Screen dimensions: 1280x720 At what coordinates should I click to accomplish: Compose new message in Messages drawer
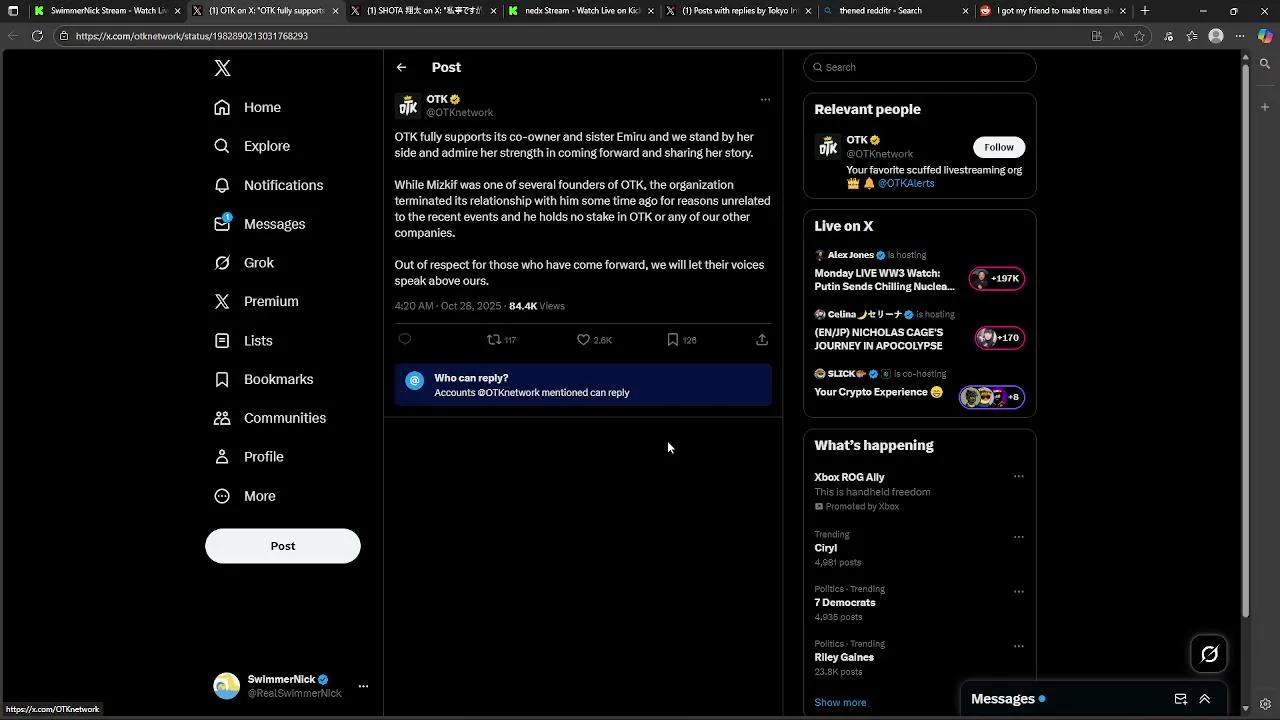coord(1180,699)
